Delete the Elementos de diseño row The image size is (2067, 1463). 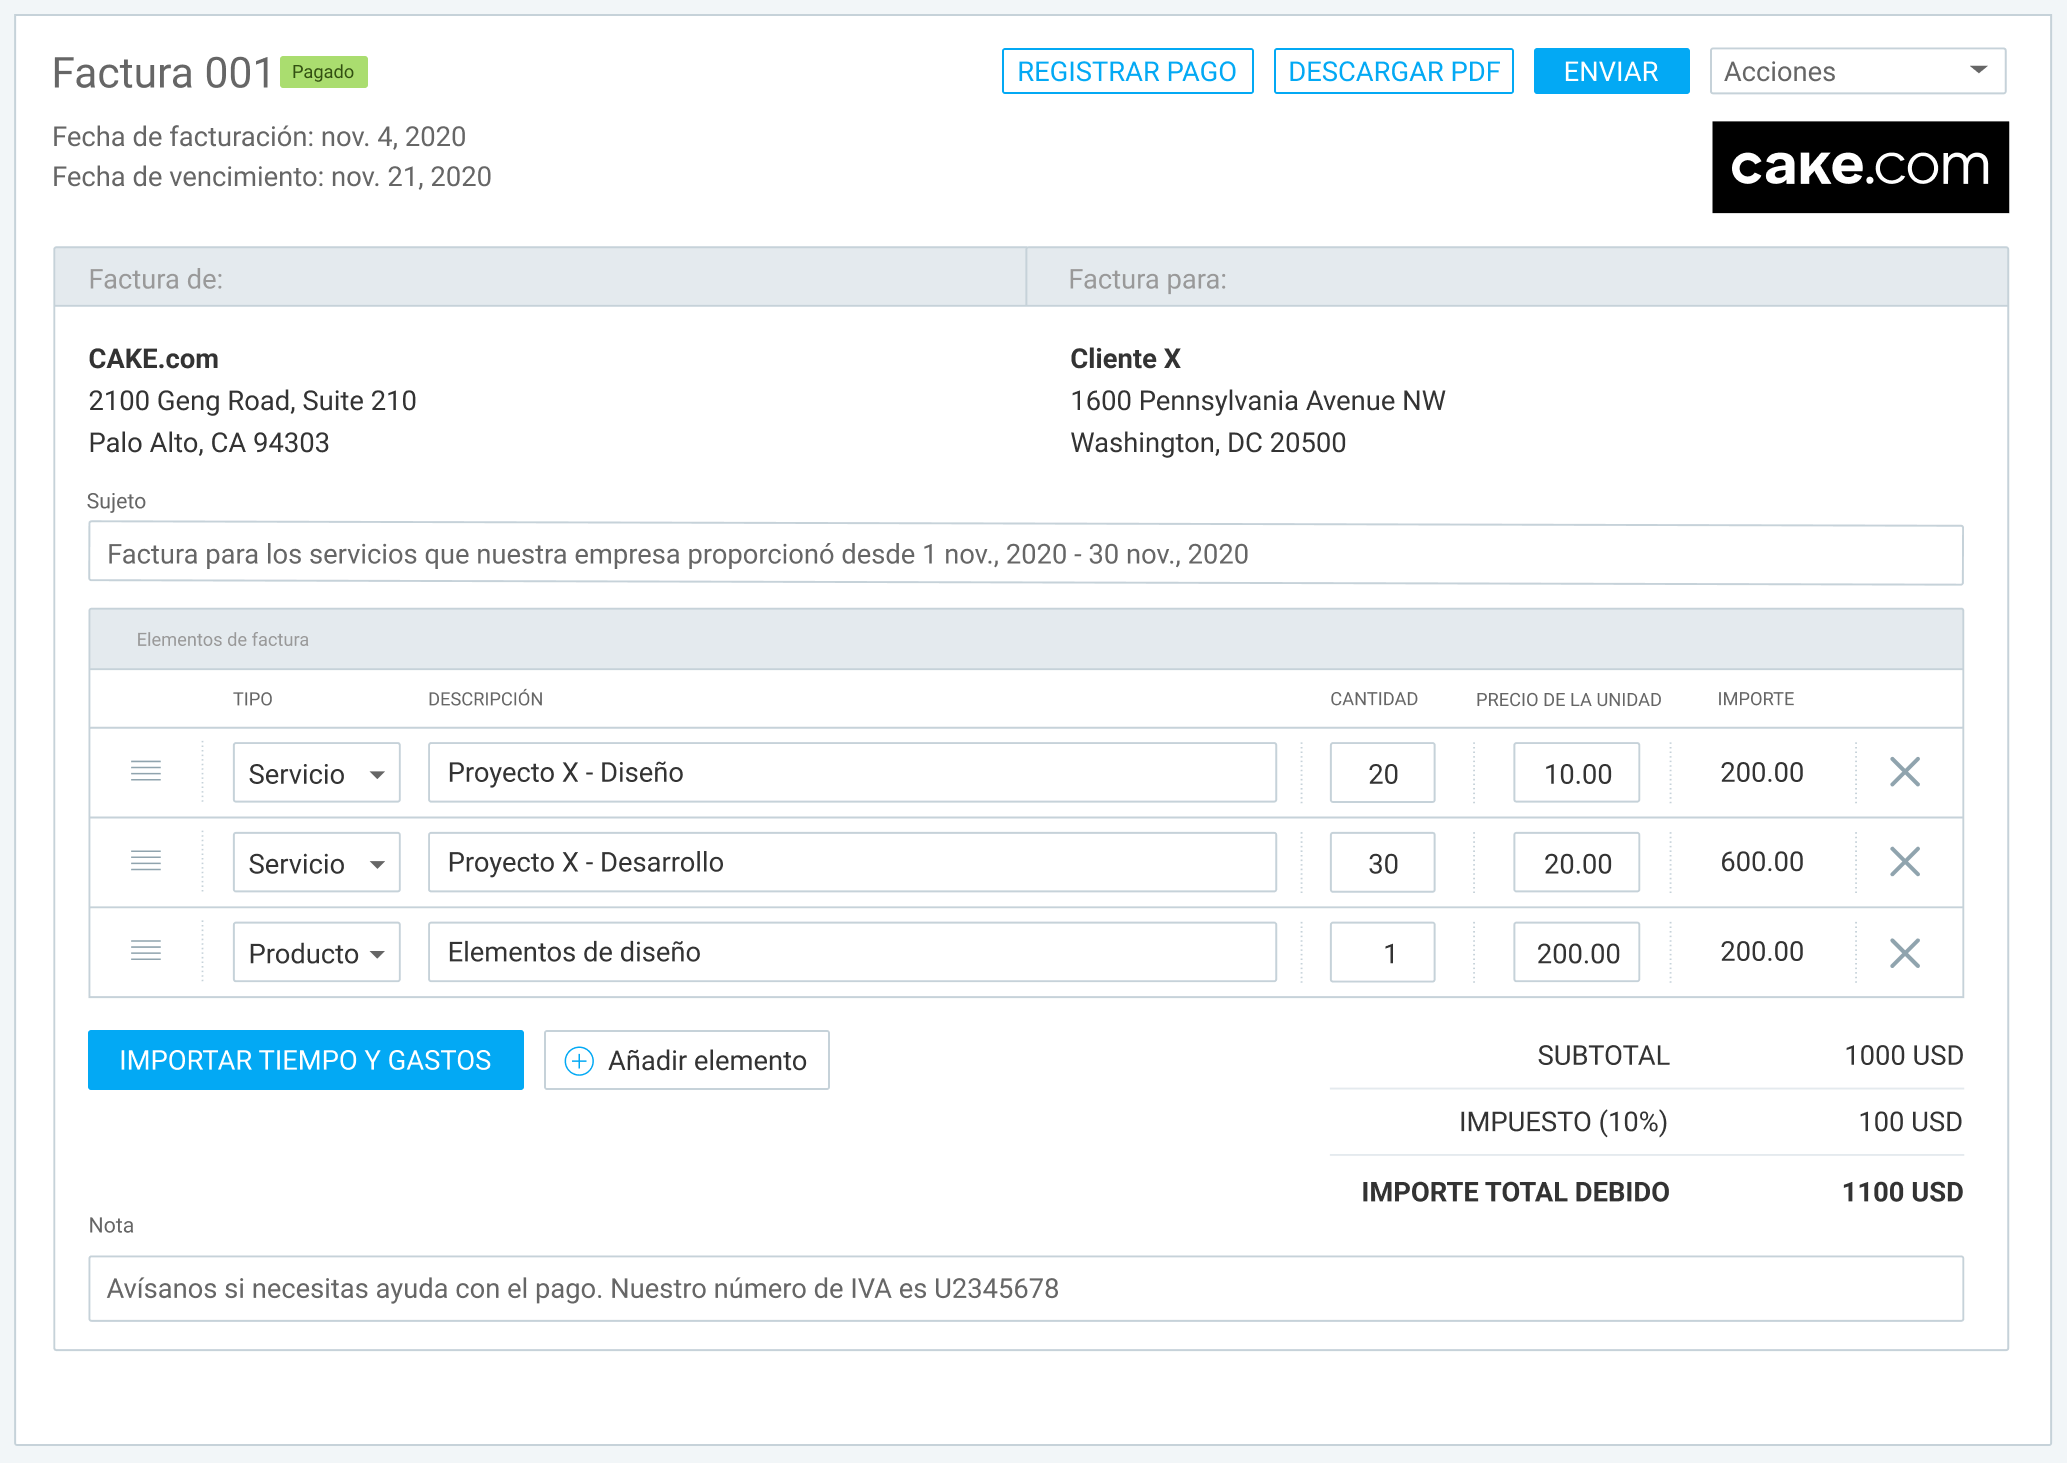1904,953
